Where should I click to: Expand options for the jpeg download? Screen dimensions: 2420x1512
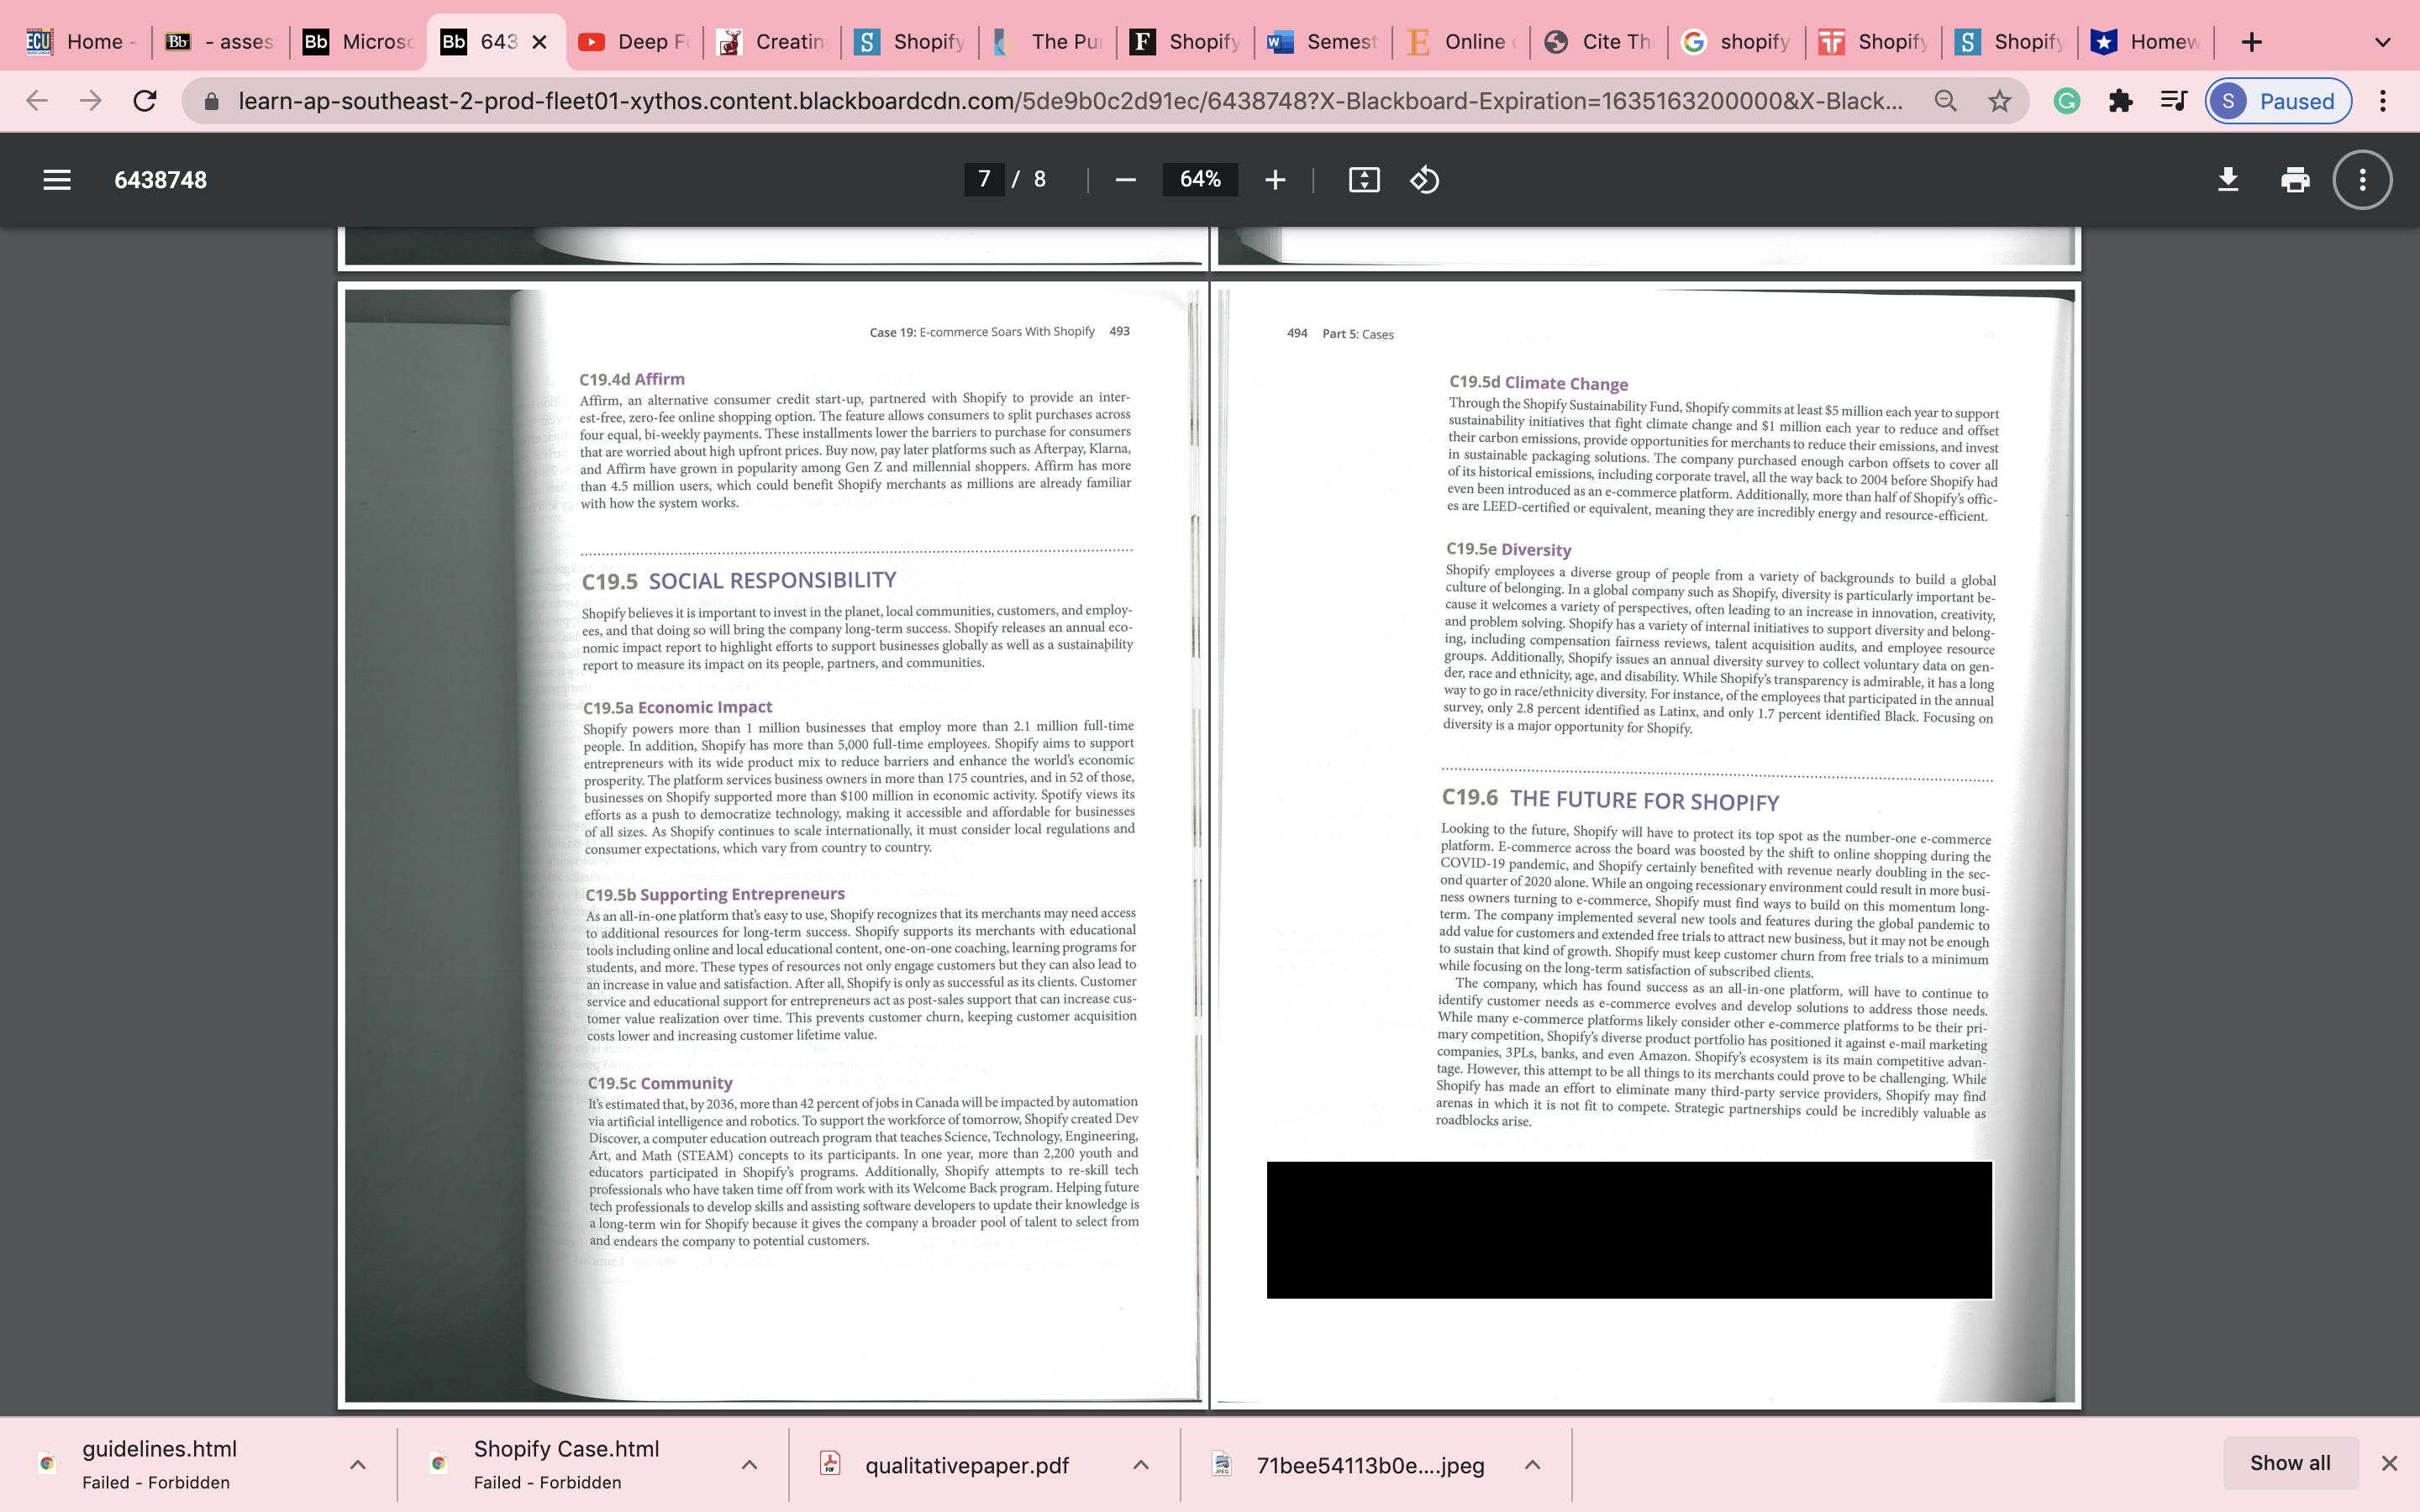pyautogui.click(x=1532, y=1464)
